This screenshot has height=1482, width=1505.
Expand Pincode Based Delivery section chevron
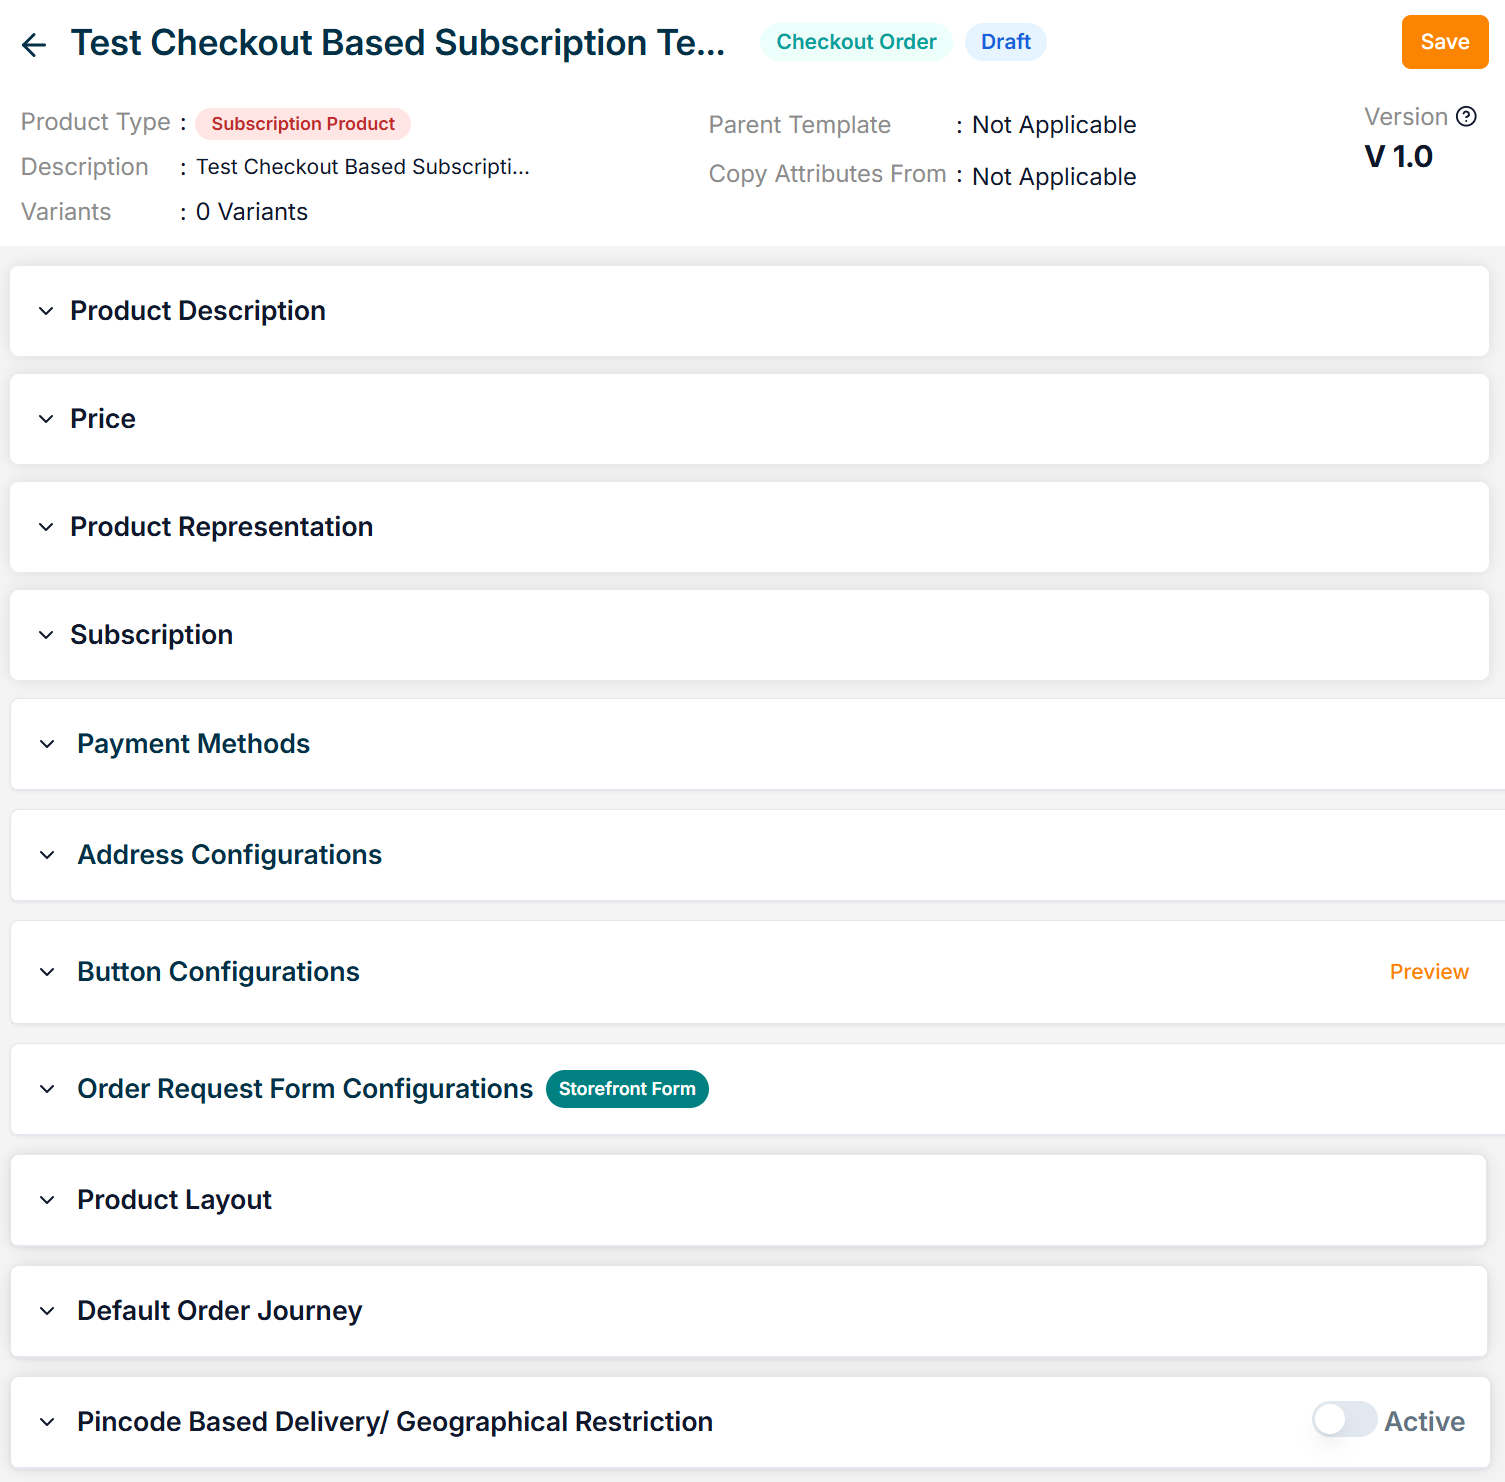coord(47,1422)
